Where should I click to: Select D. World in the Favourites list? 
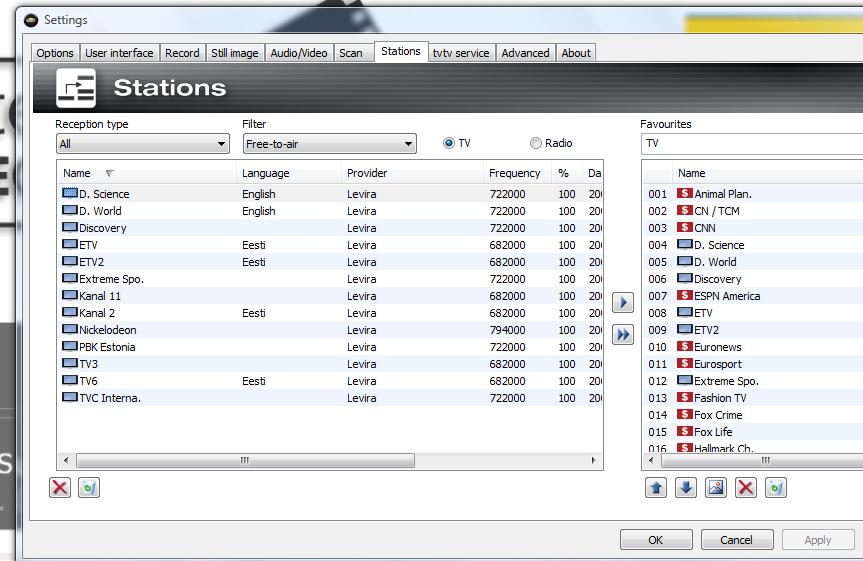pos(753,262)
